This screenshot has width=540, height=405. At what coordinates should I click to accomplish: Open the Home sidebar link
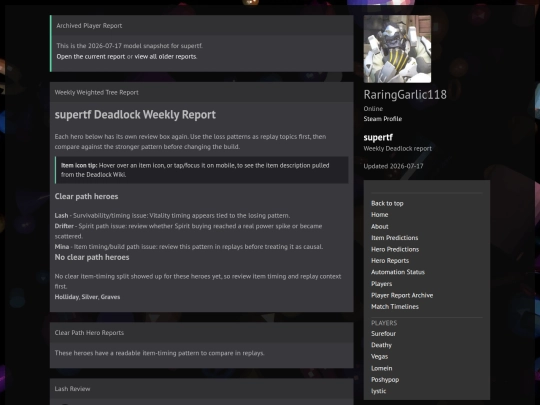(x=380, y=215)
